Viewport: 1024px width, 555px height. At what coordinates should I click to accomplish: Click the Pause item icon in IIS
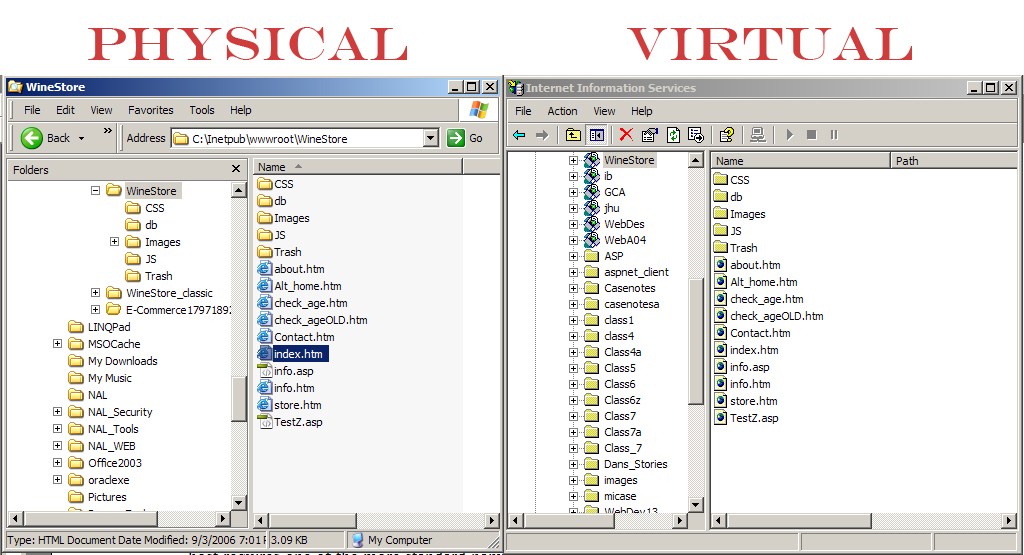[834, 135]
